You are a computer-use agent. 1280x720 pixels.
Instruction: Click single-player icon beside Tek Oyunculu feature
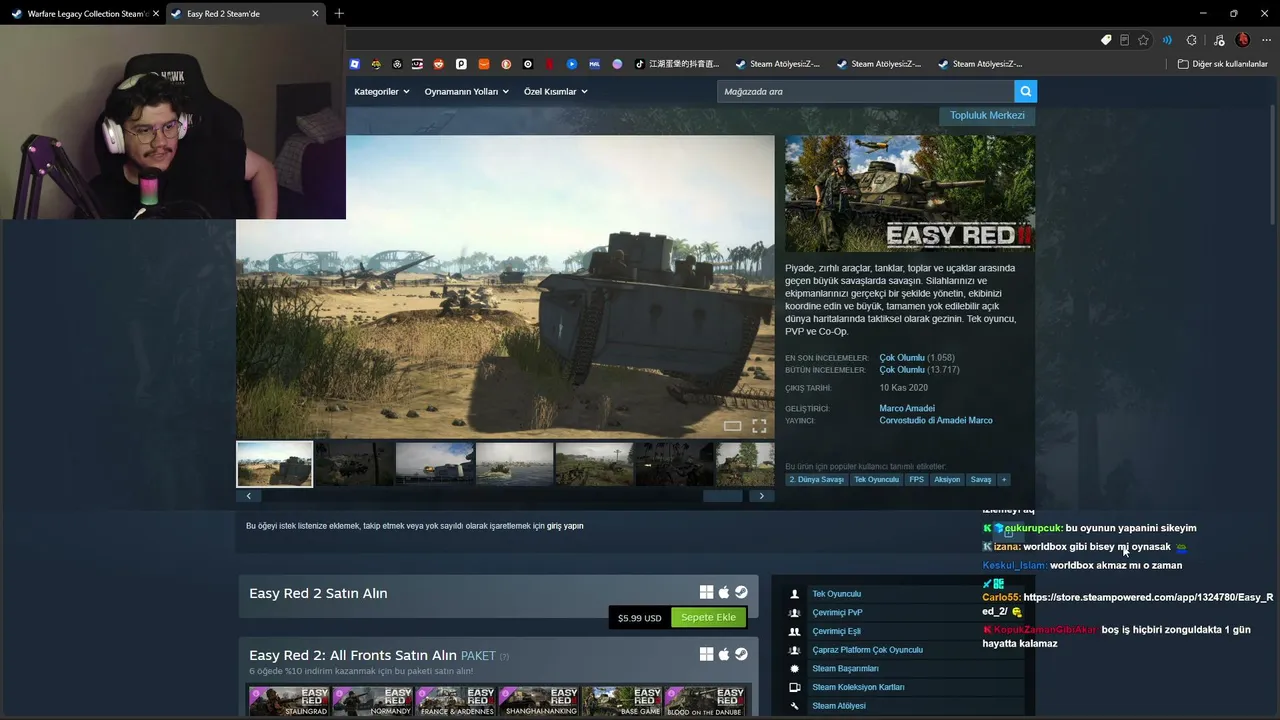point(795,594)
